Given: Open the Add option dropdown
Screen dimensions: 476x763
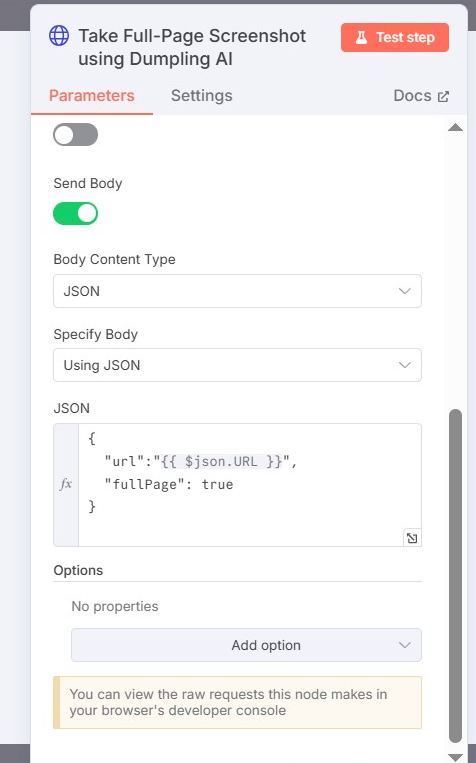Looking at the screenshot, I should (x=246, y=645).
